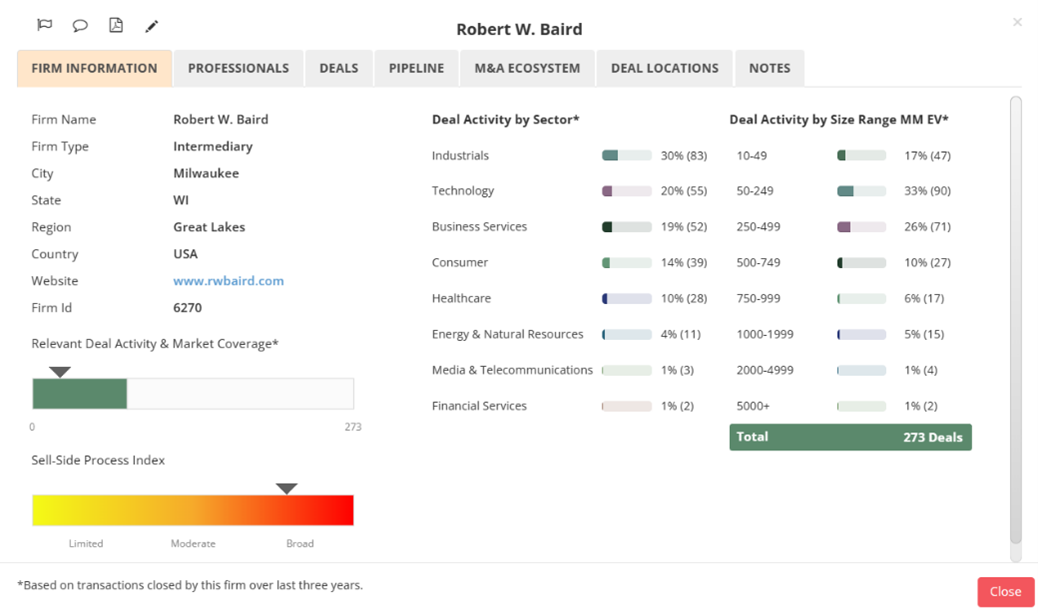
Task: Open the www.rwbaird.com website link
Action: point(228,281)
